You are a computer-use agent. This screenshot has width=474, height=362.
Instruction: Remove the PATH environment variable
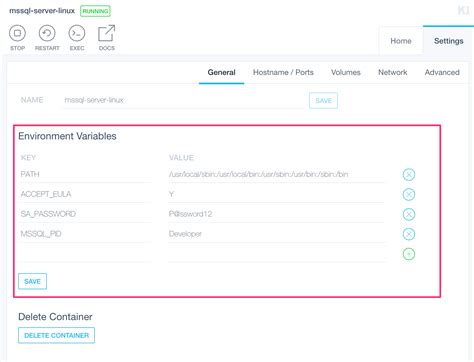409,174
